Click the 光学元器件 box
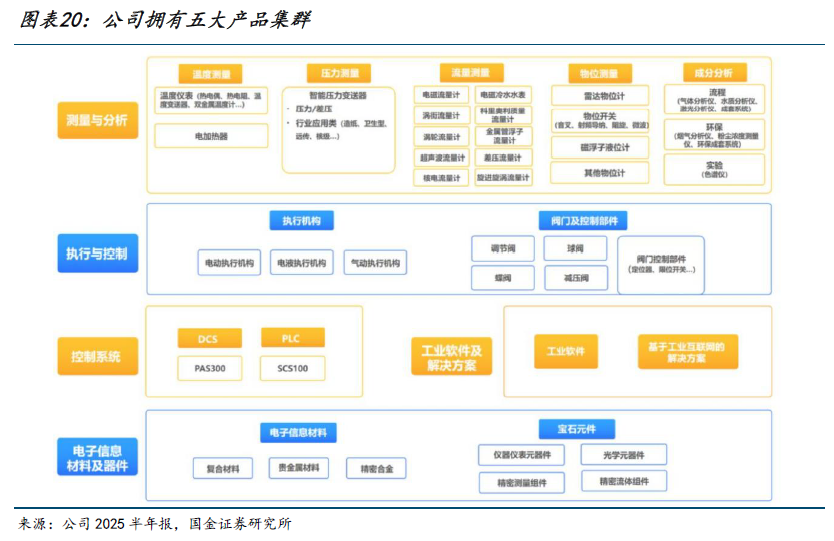834x541 pixels. (623, 456)
